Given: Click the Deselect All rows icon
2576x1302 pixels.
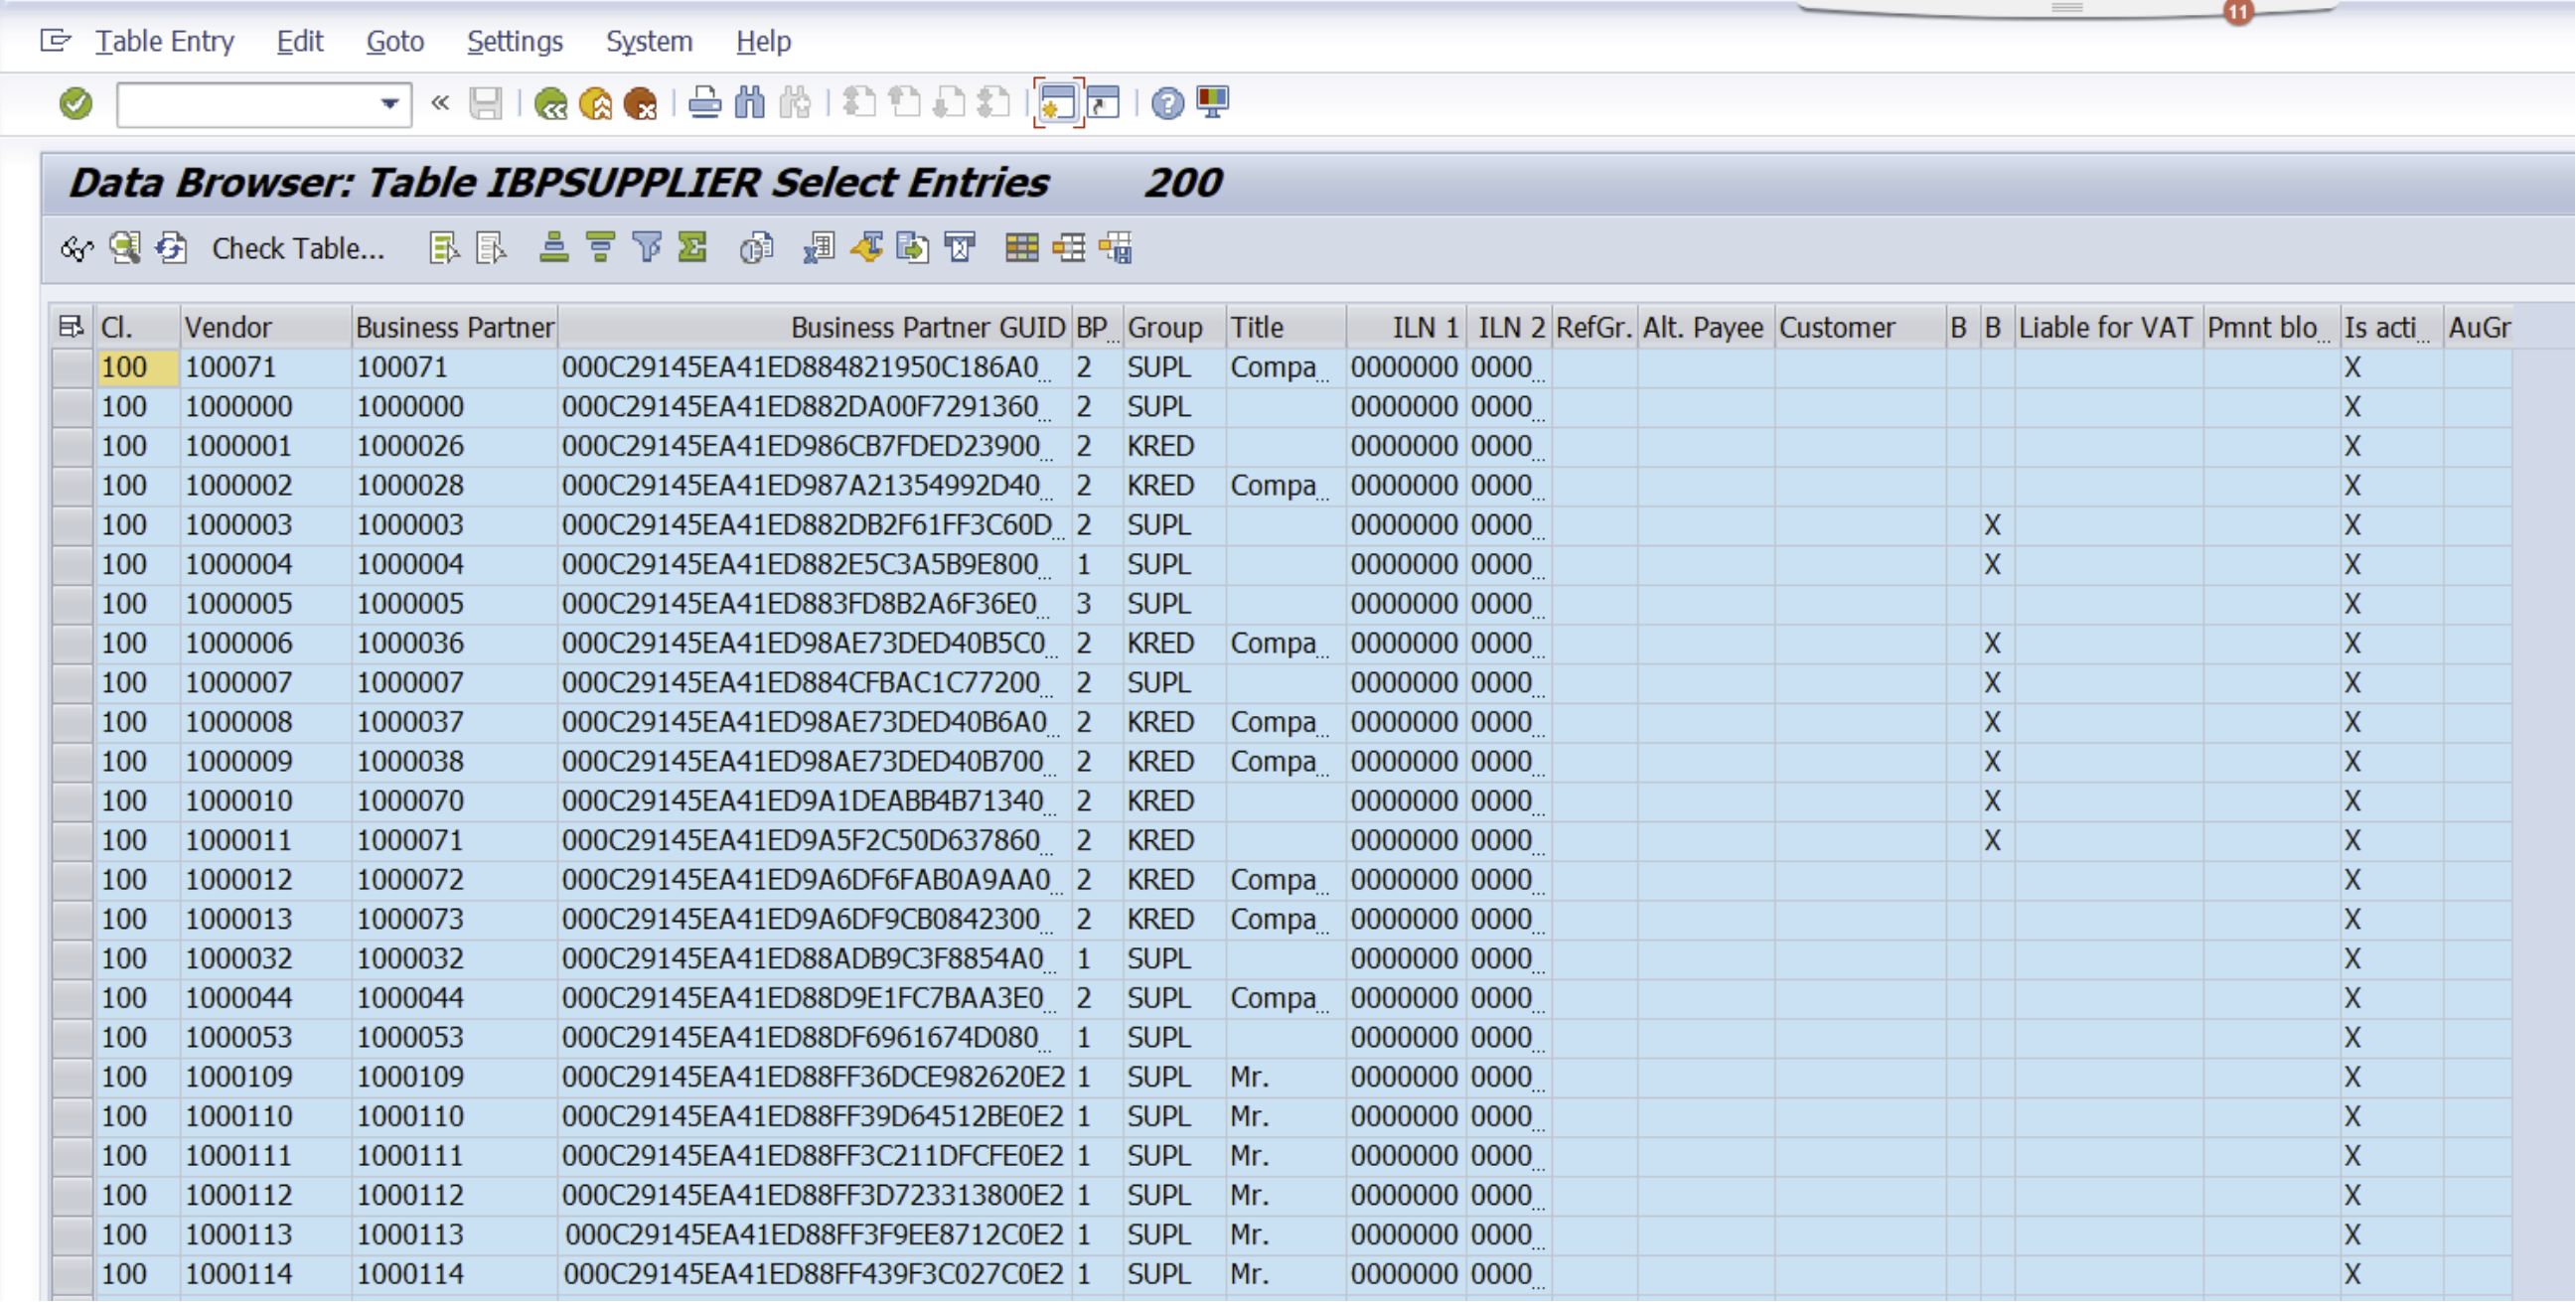Looking at the screenshot, I should point(491,248).
